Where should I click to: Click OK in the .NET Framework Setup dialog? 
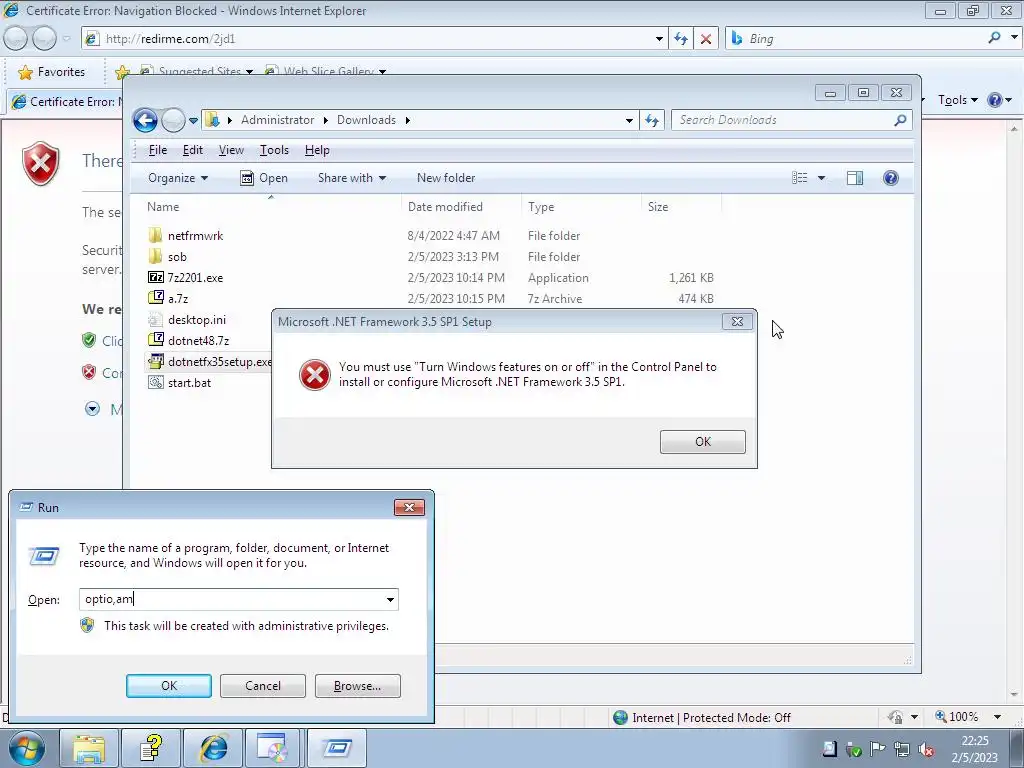pyautogui.click(x=703, y=441)
